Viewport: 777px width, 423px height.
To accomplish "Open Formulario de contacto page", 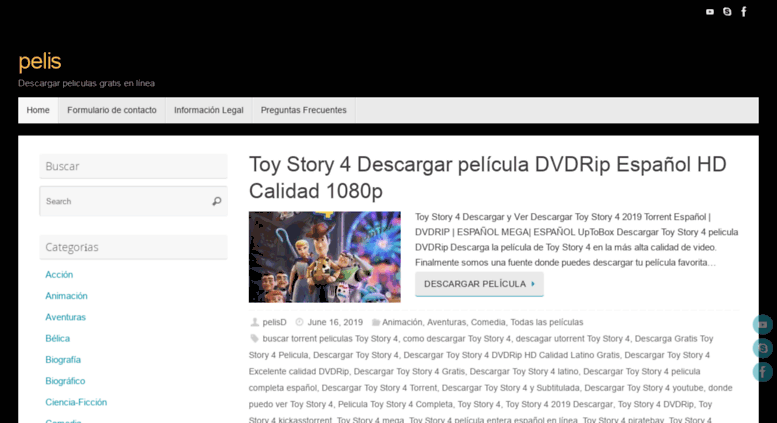I will [112, 110].
